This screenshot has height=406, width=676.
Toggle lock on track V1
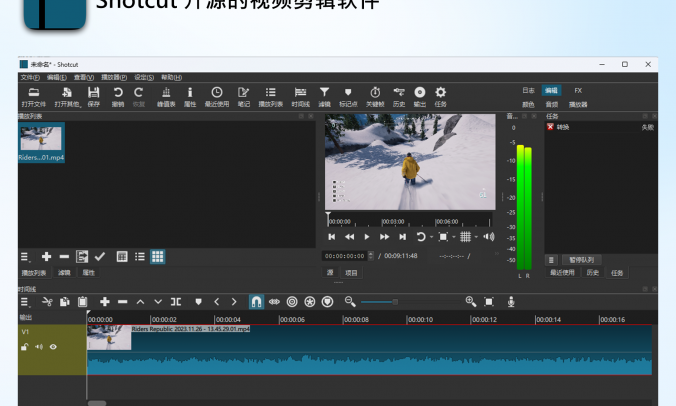click(25, 347)
